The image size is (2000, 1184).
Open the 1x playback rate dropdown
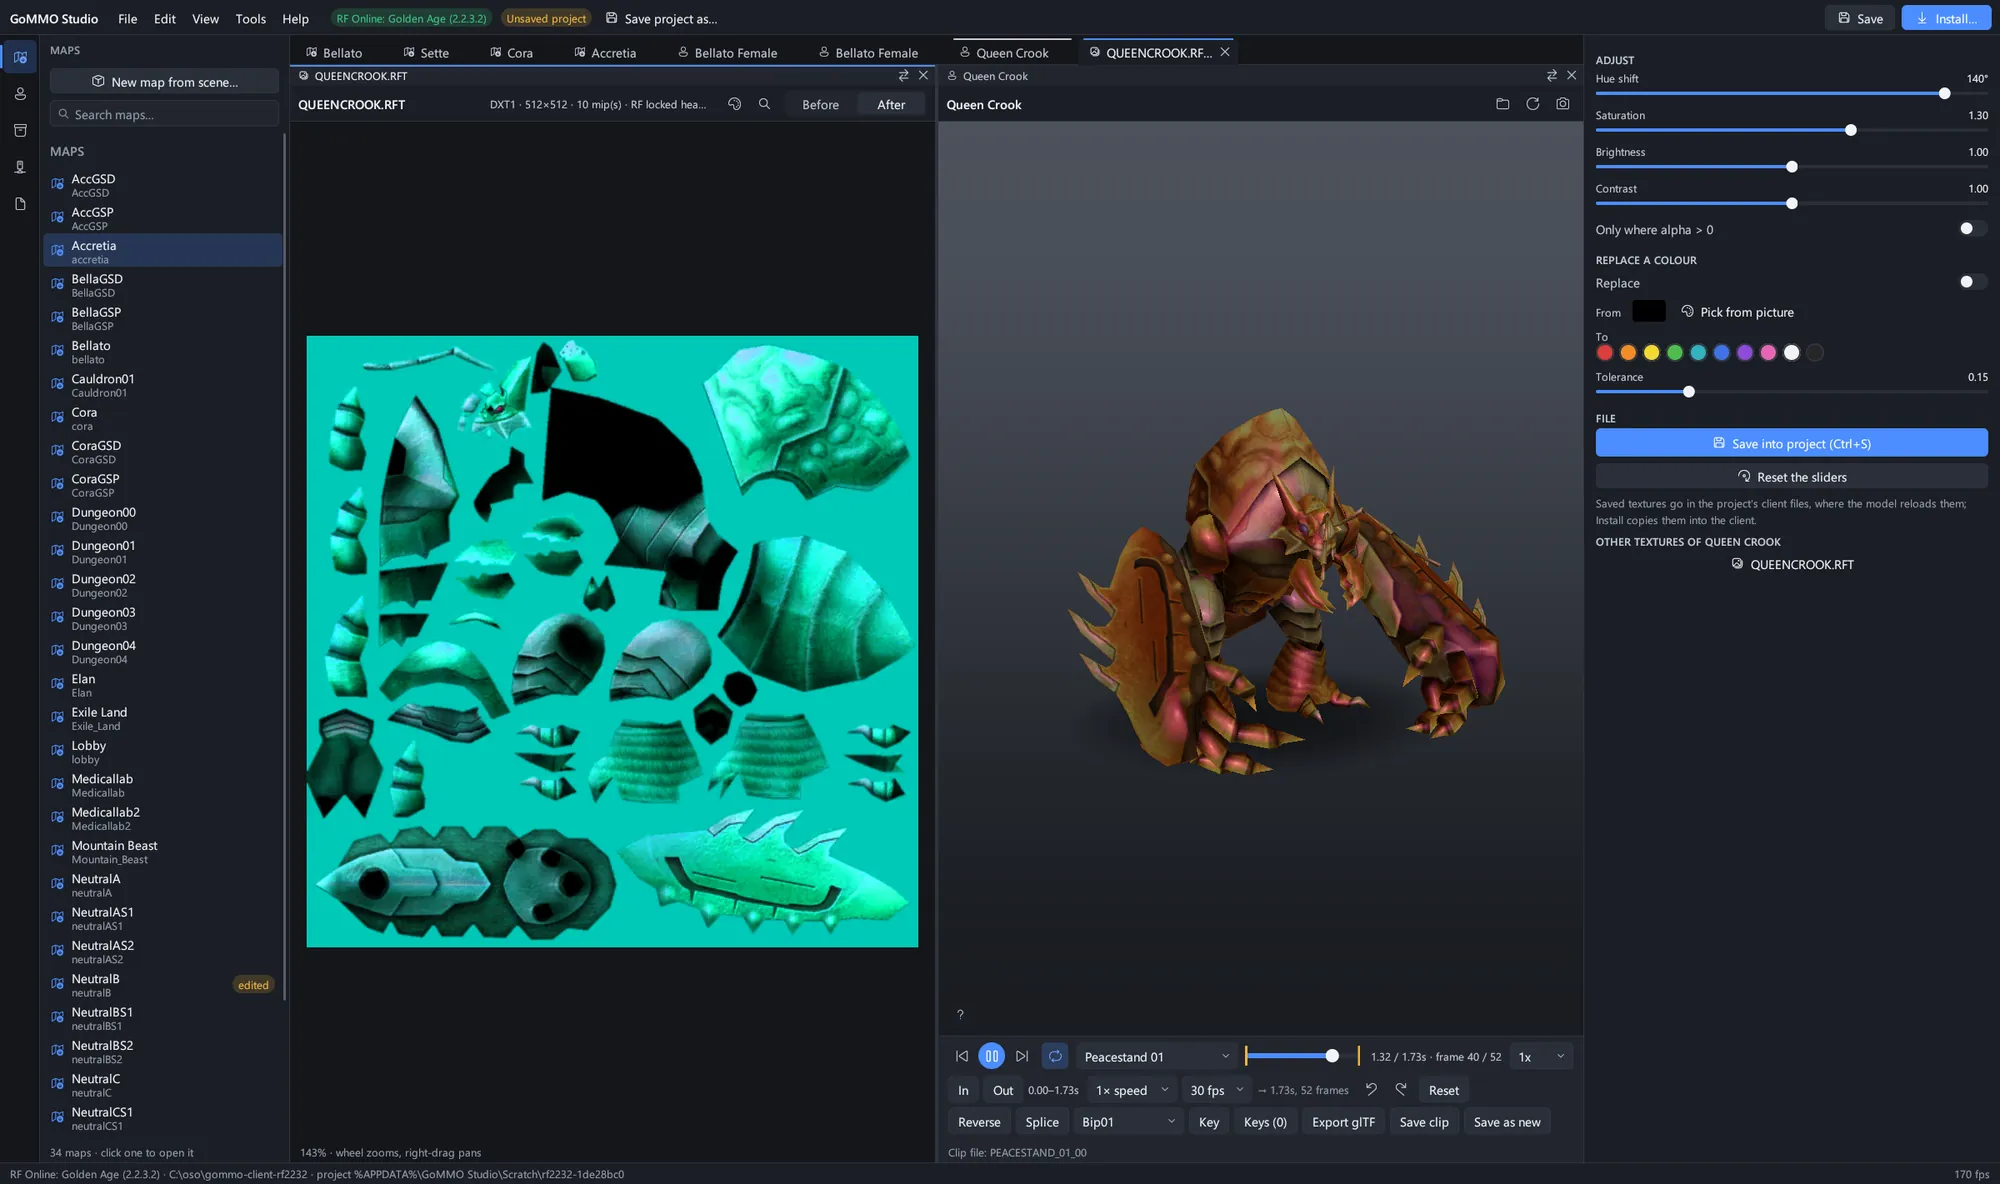click(1541, 1056)
